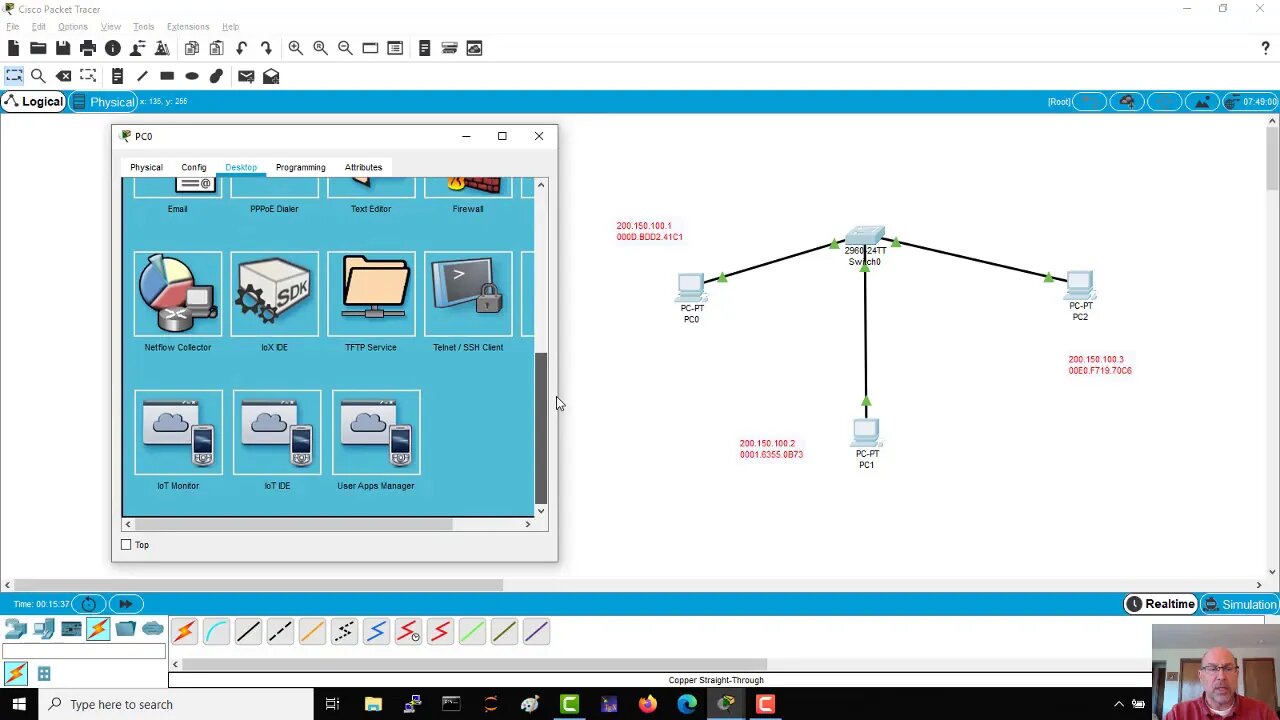Select the Connections category lightning icon
The image size is (1280, 720).
pos(98,629)
